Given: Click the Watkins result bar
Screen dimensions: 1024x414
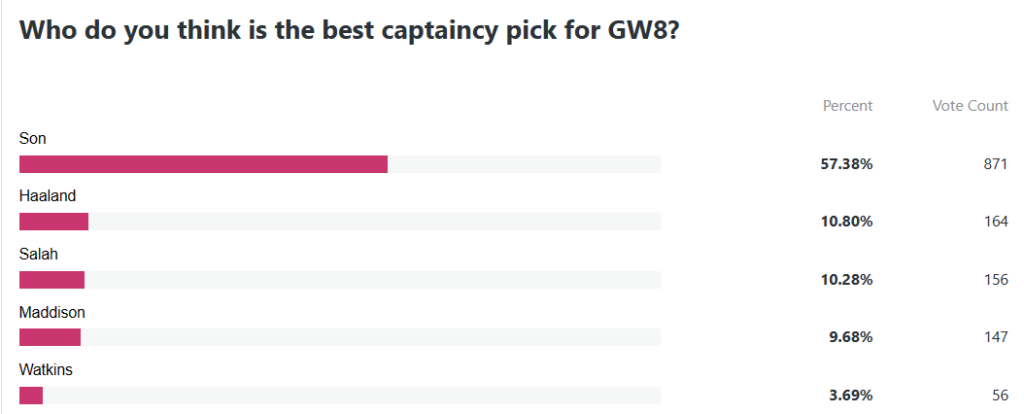Looking at the screenshot, I should [340, 396].
